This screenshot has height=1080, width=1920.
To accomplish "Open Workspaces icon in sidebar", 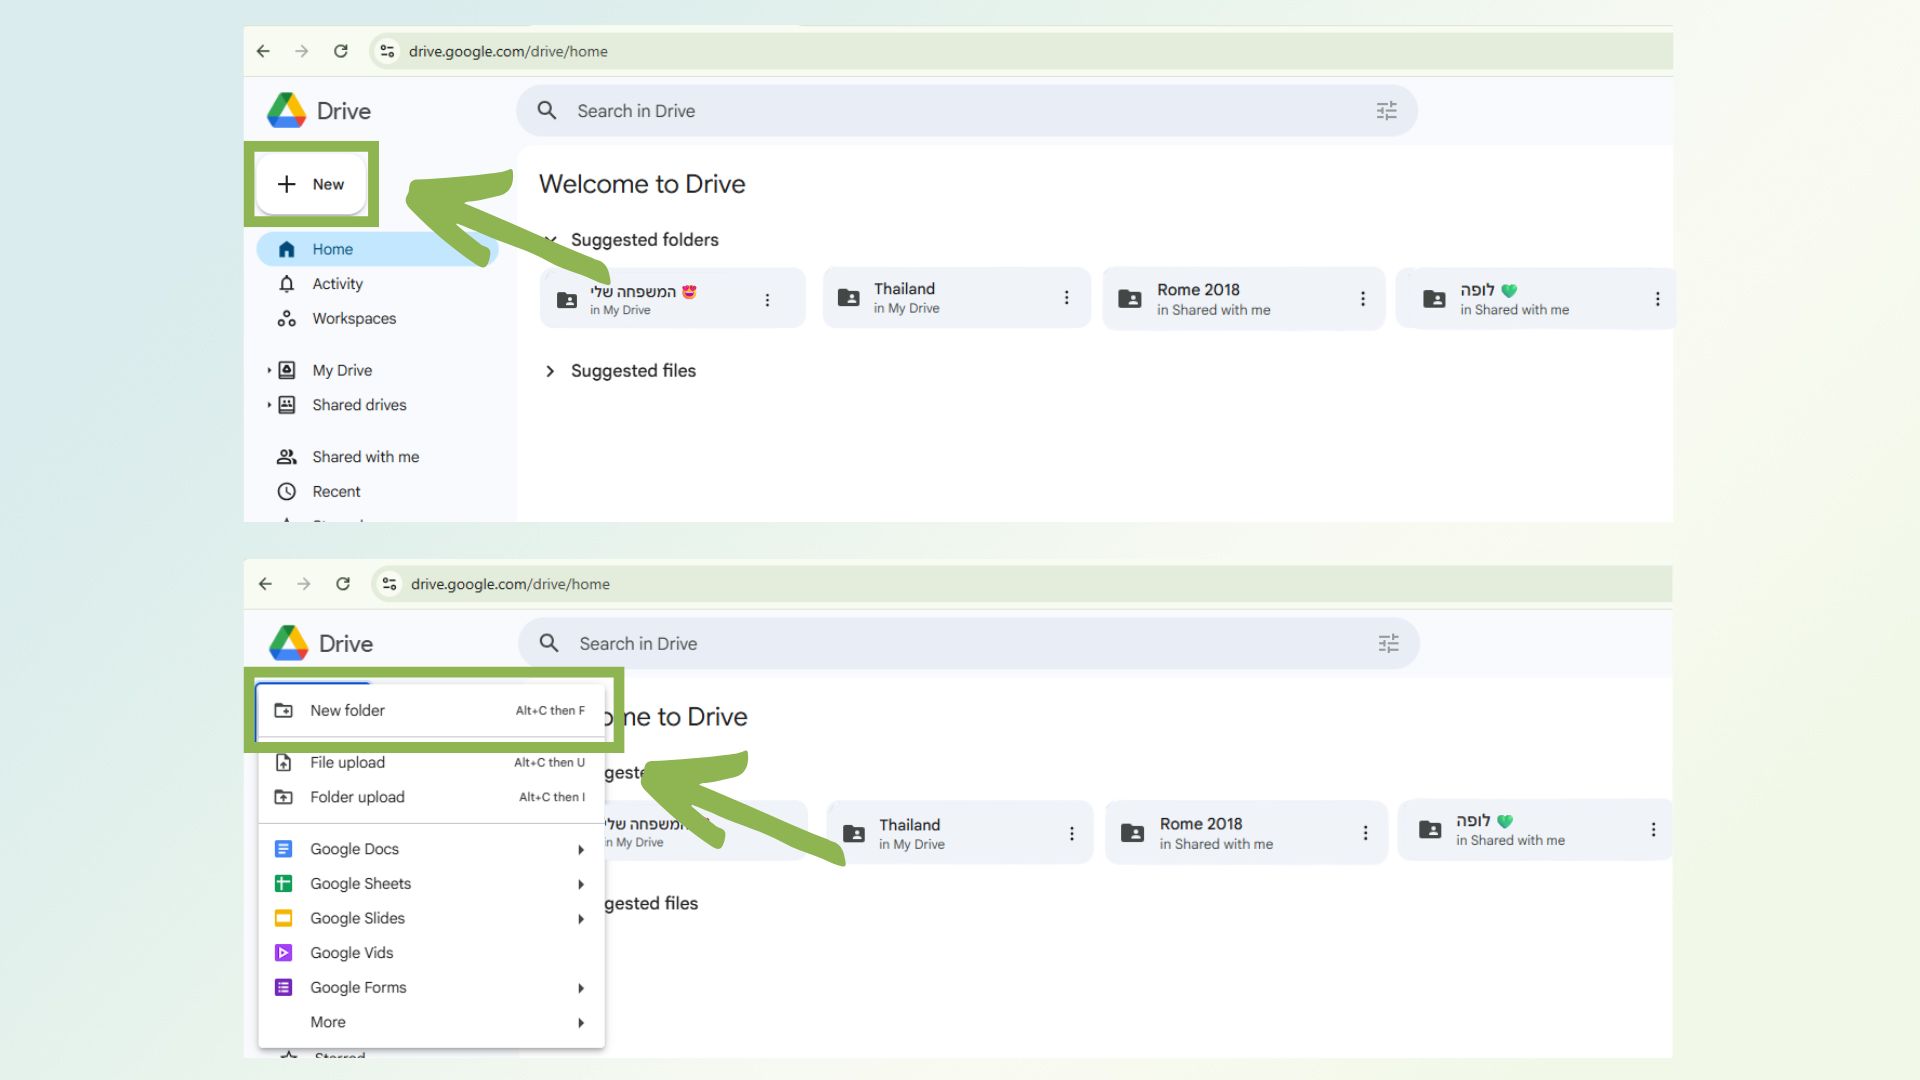I will 287,319.
